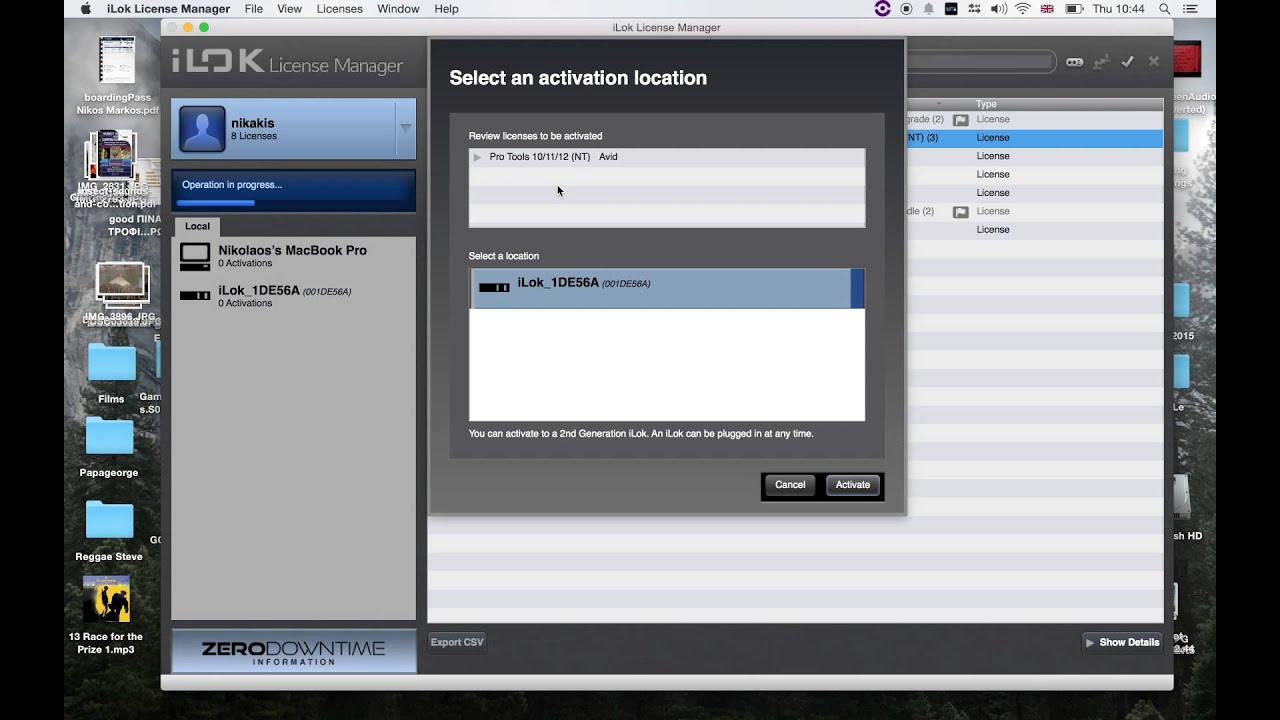This screenshot has width=1280, height=720.
Task: Click the Type column header
Action: [x=986, y=104]
